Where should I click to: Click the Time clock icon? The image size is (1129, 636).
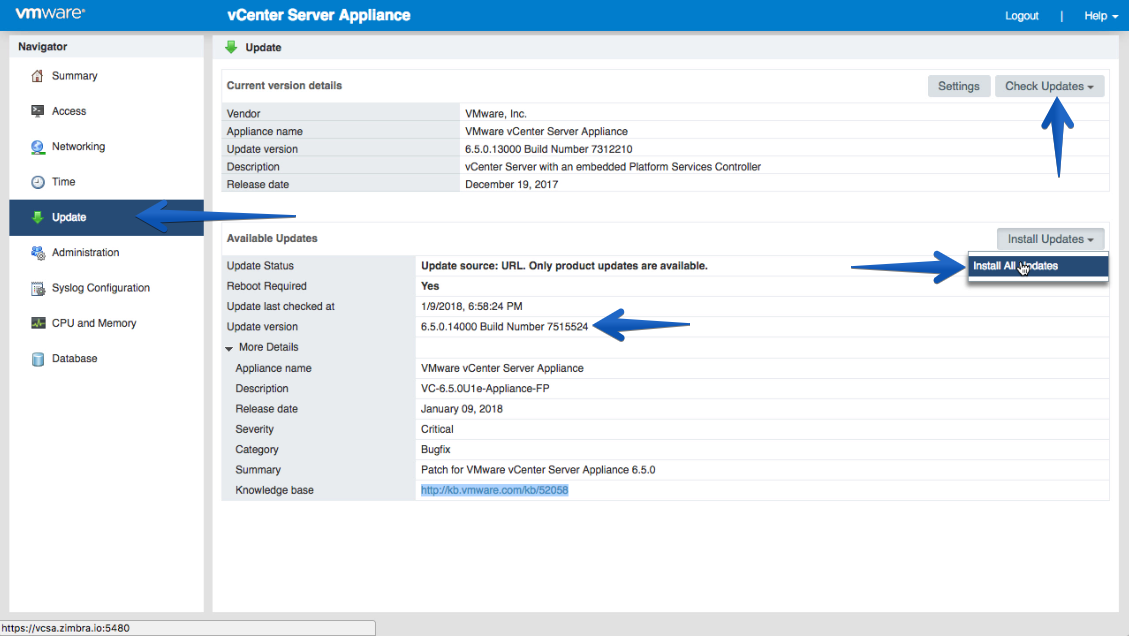click(x=37, y=182)
